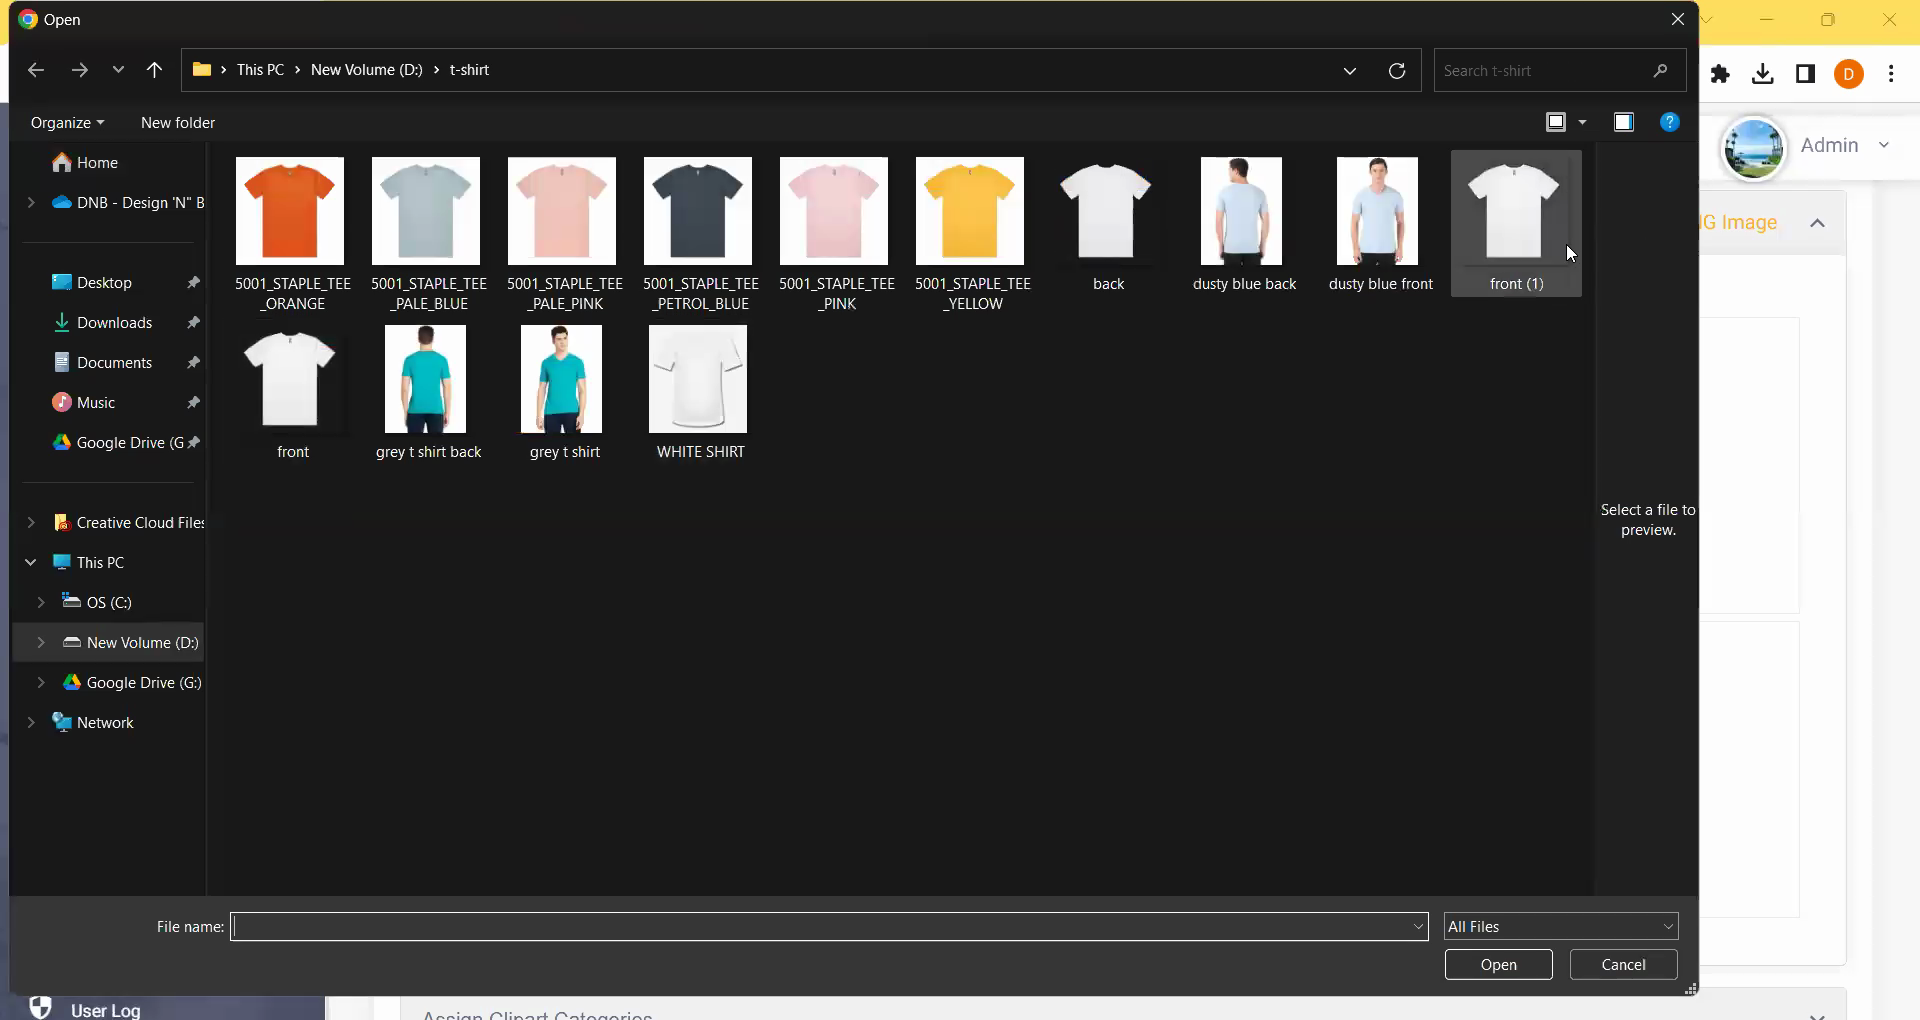Click the Chrome downloads icon
This screenshot has width=1920, height=1020.
tap(1763, 74)
